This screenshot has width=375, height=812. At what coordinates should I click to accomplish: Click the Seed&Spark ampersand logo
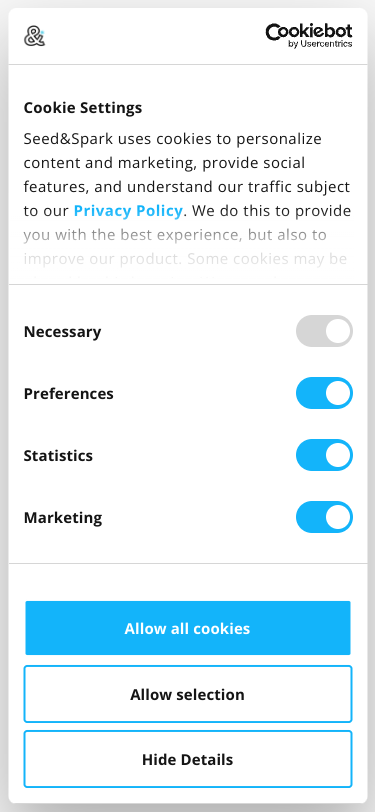[35, 36]
